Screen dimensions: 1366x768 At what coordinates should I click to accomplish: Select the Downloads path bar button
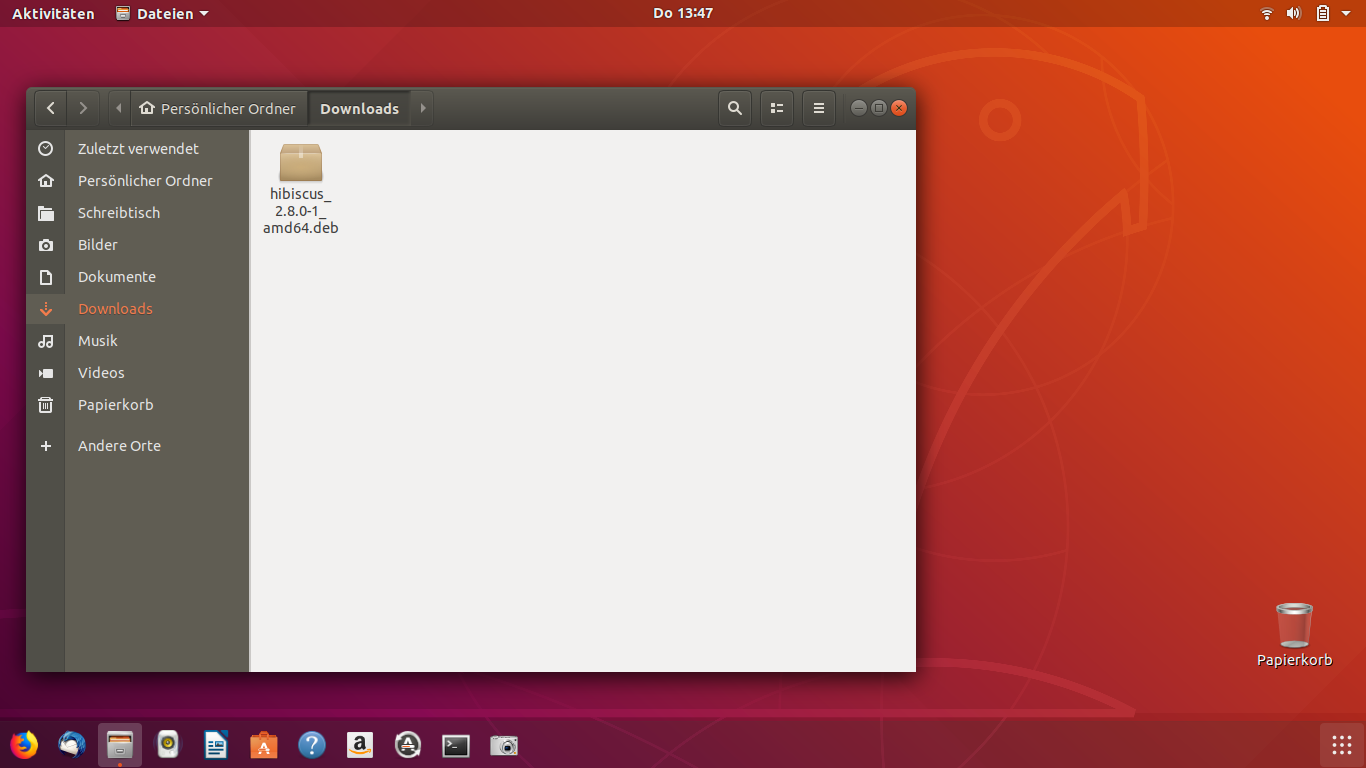pos(359,108)
